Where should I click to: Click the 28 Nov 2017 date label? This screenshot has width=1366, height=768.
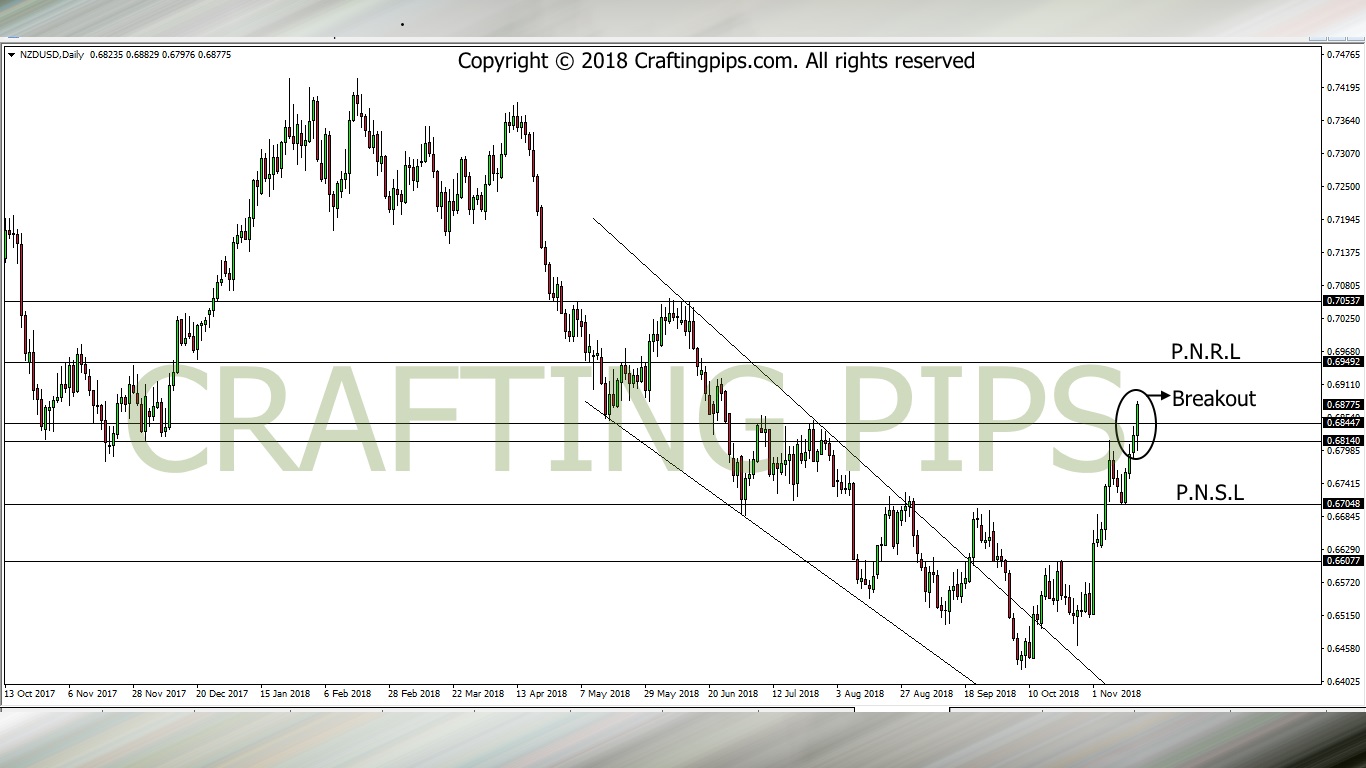coord(157,693)
